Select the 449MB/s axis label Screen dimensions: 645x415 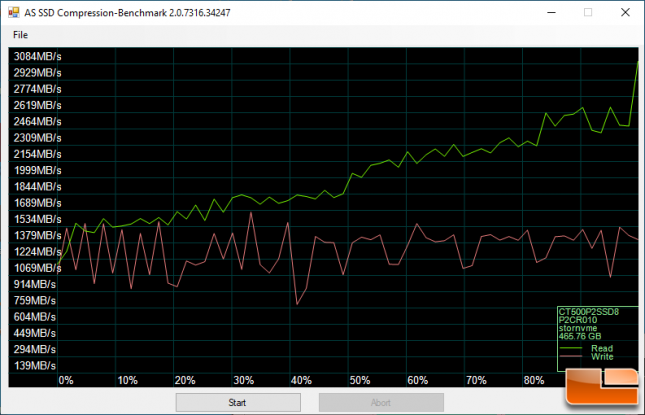click(35, 333)
